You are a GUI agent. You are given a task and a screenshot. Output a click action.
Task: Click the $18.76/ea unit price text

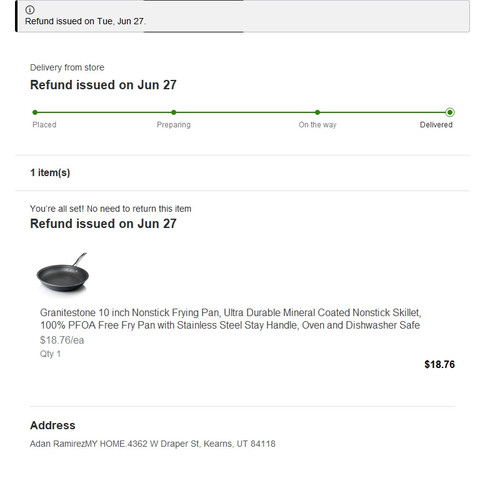click(62, 340)
